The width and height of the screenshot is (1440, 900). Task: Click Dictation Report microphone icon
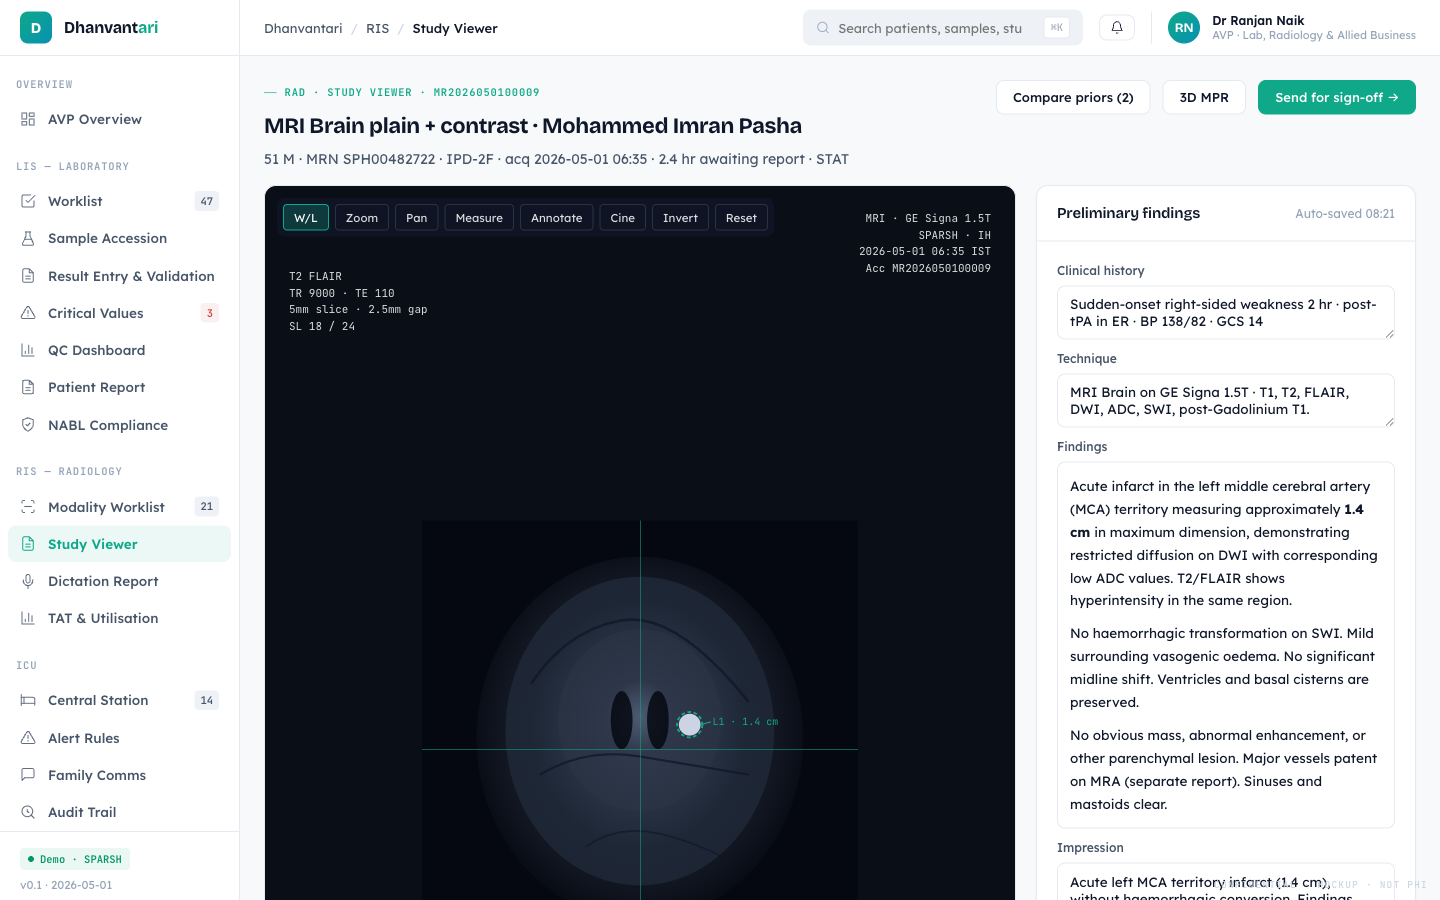click(x=28, y=581)
